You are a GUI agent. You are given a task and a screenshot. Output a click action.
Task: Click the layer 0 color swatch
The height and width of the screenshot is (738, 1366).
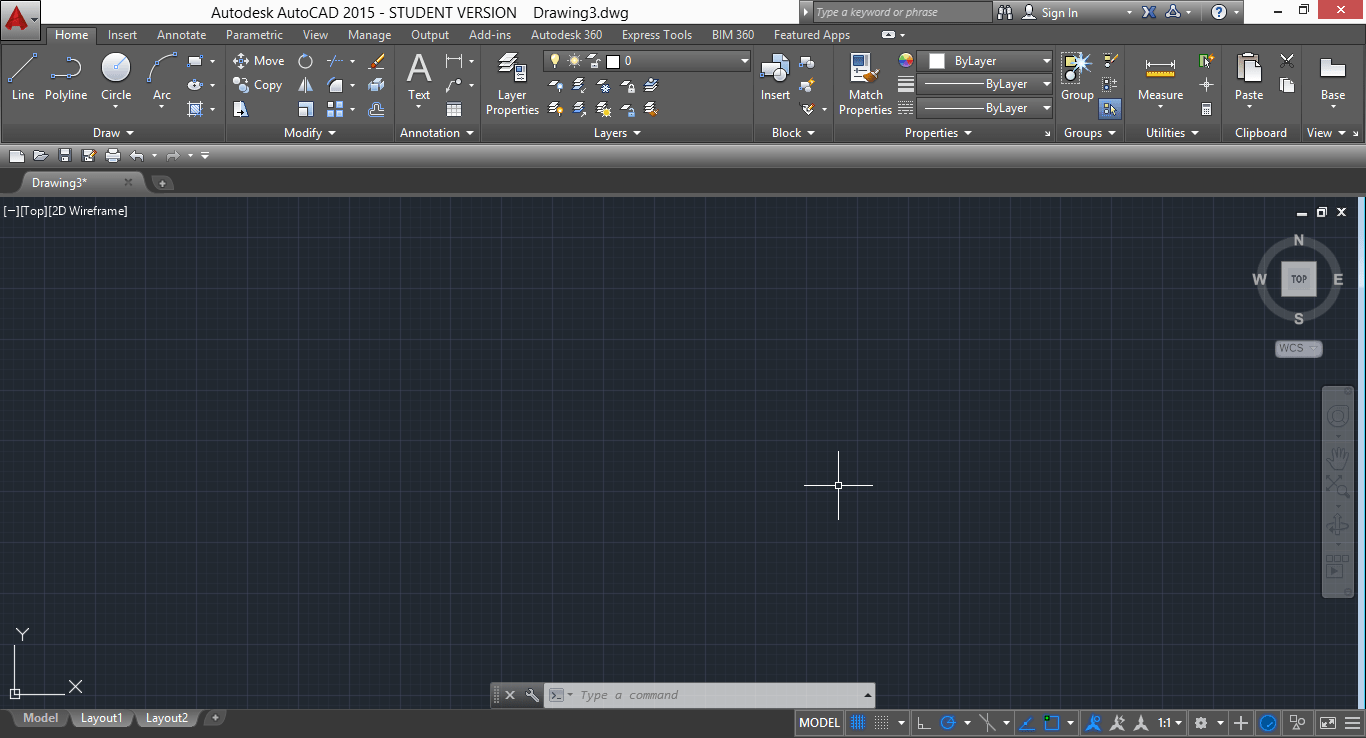point(613,61)
